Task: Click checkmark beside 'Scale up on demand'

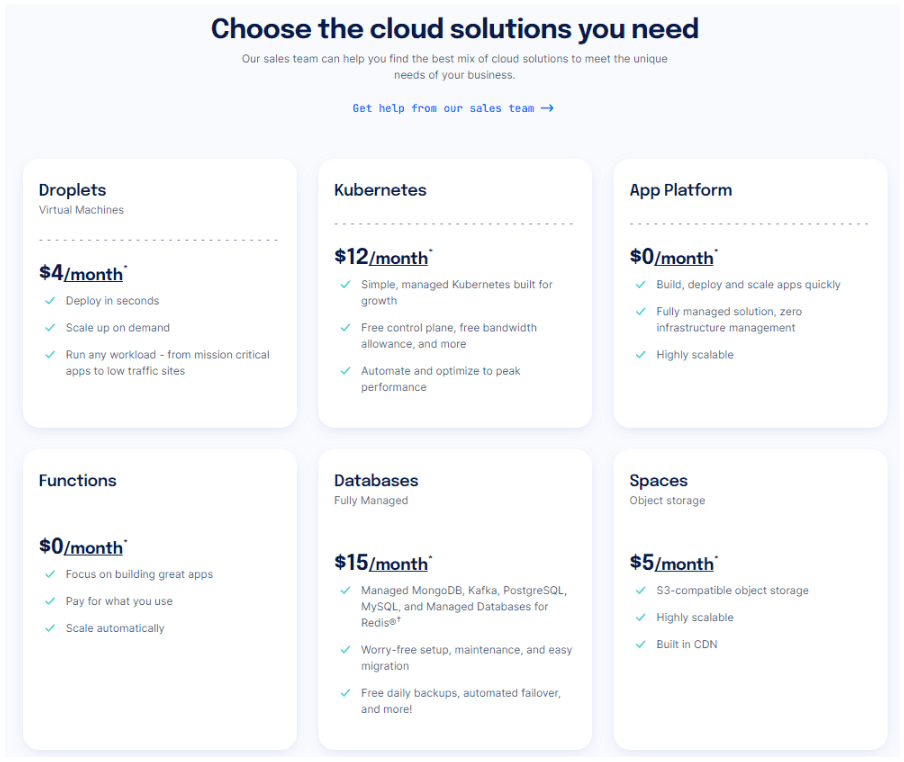Action: [50, 328]
